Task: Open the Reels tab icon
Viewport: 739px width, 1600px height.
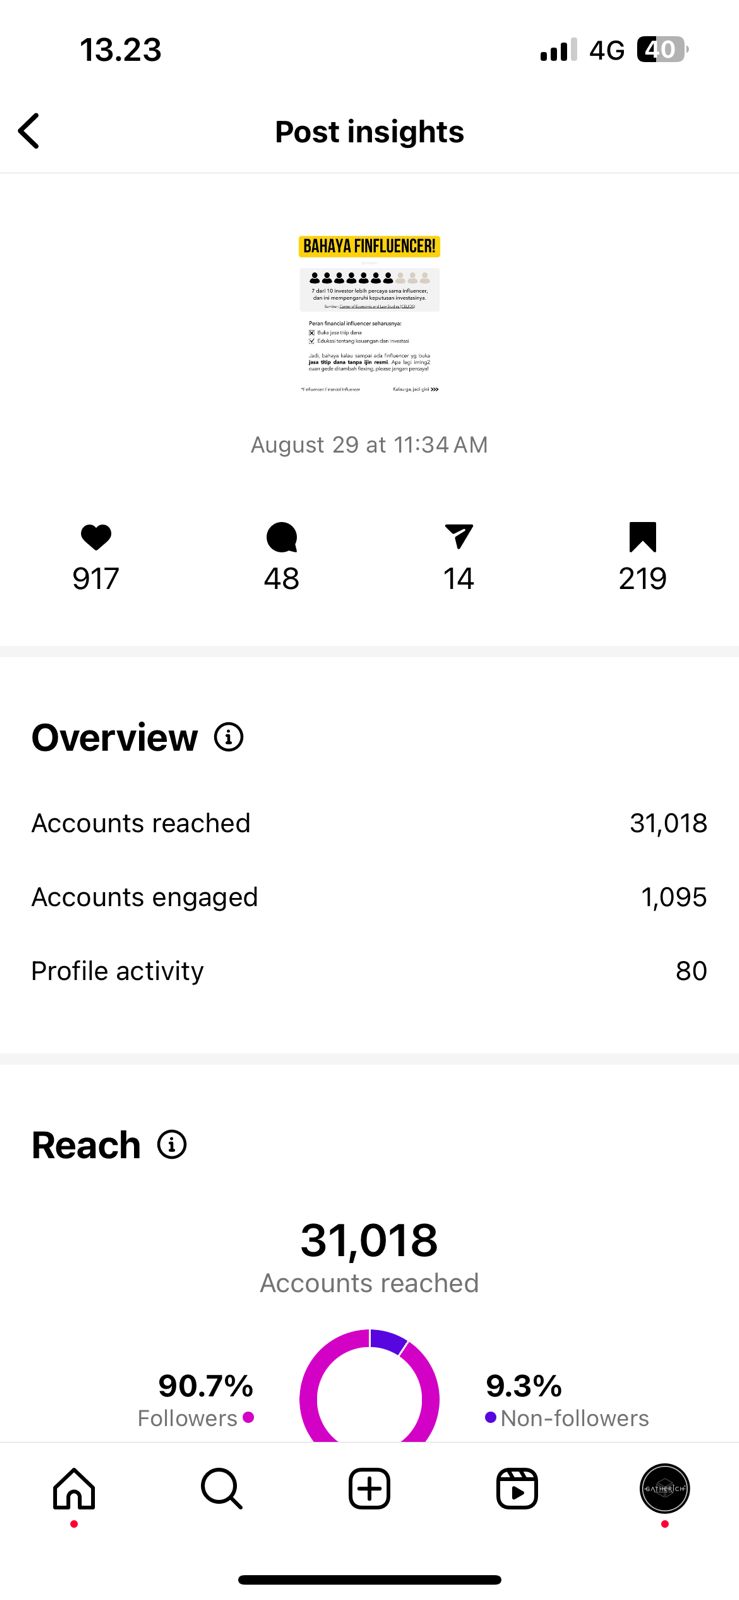Action: tap(517, 1489)
